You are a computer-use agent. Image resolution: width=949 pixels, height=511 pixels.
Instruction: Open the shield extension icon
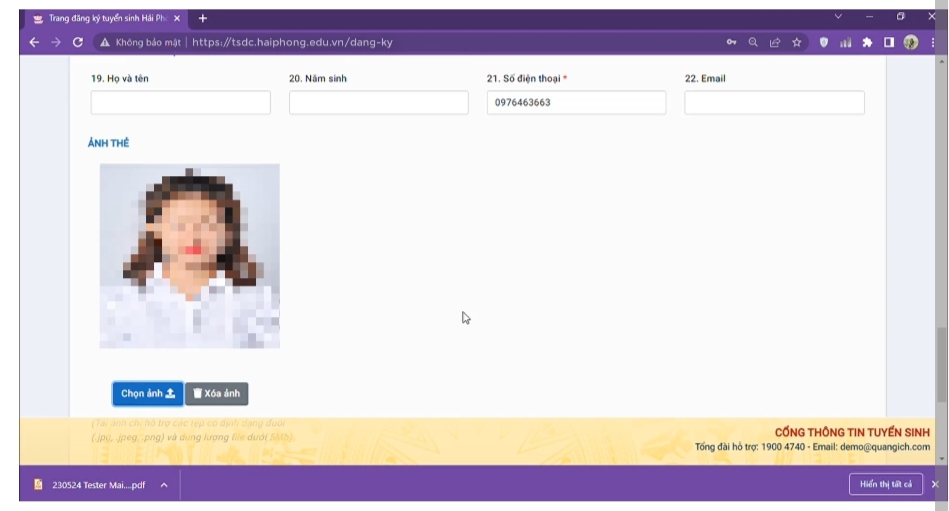(x=823, y=43)
